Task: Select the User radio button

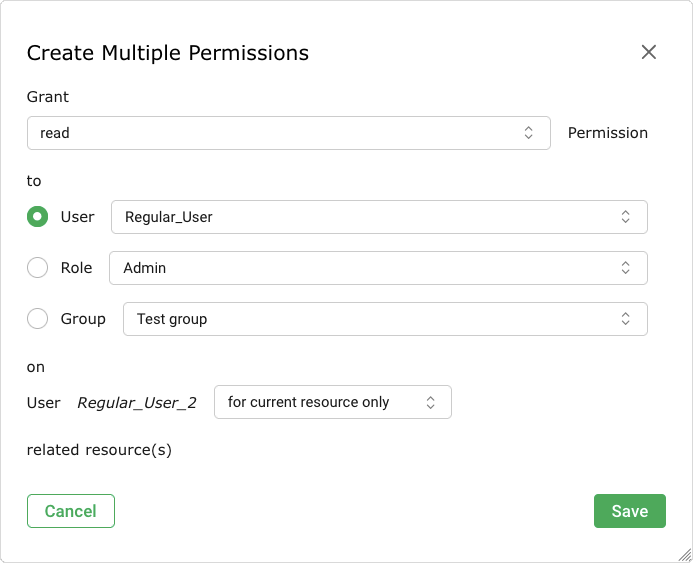Action: (38, 217)
